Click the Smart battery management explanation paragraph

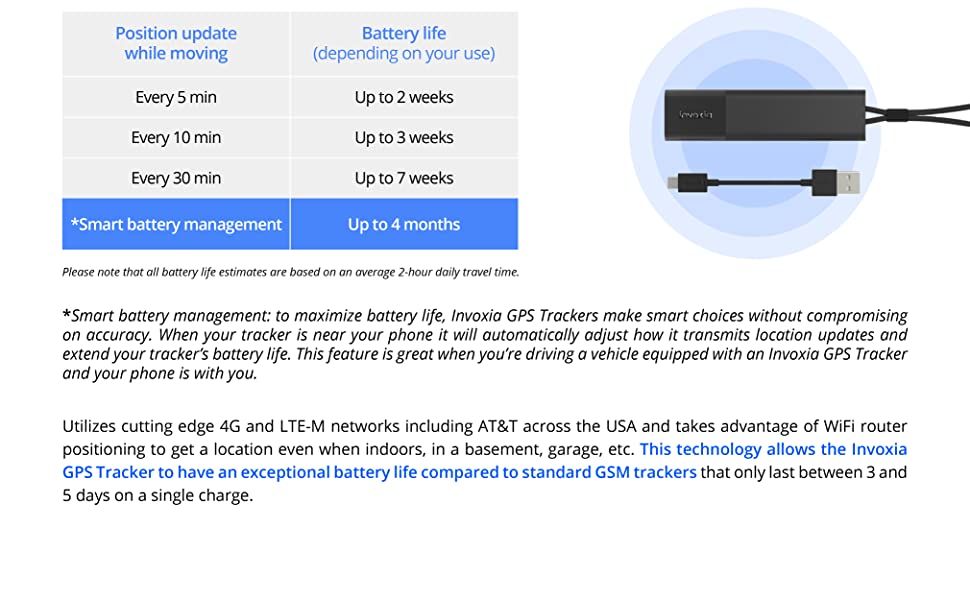pyautogui.click(x=484, y=344)
